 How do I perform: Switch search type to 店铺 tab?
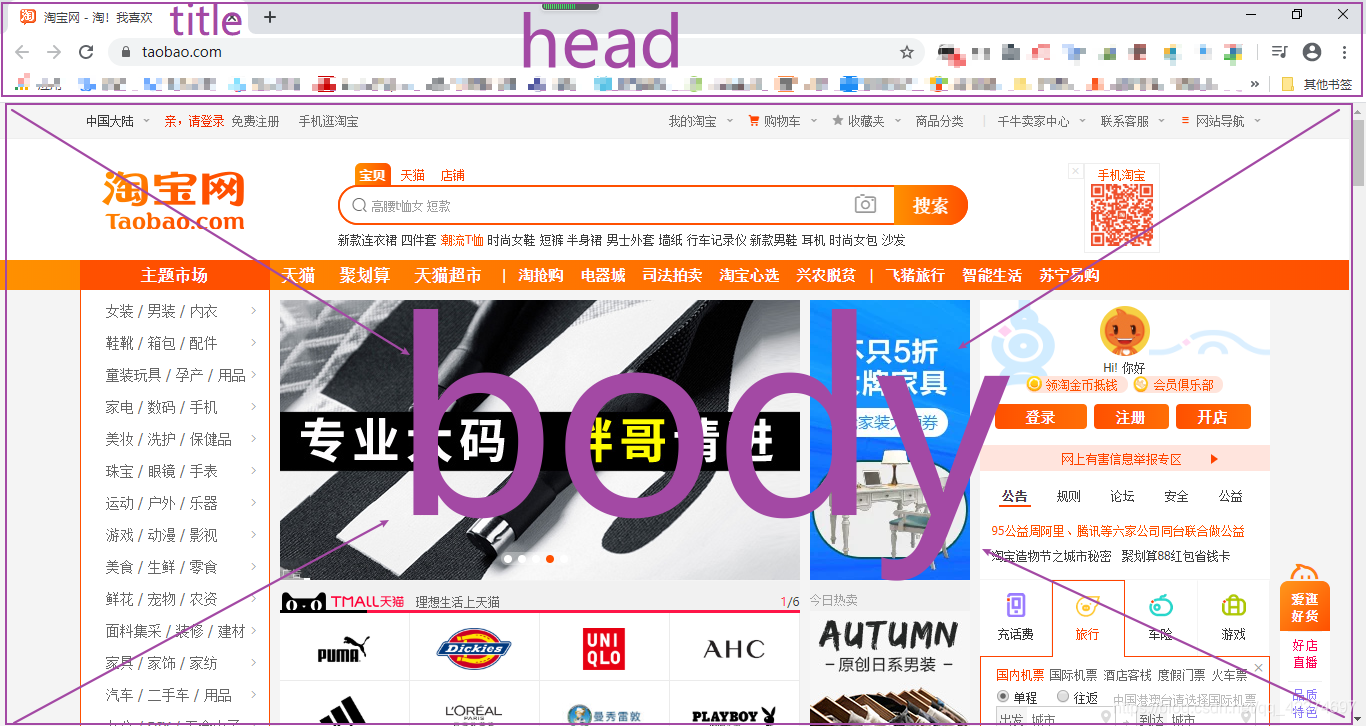[453, 175]
